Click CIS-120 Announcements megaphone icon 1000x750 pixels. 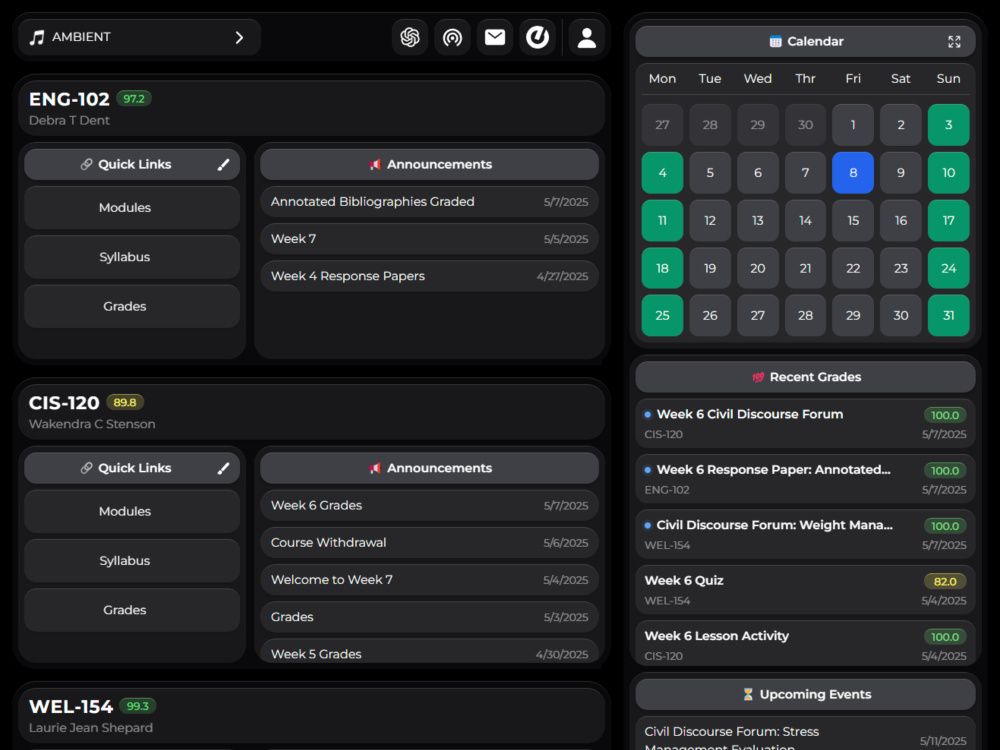[x=375, y=468]
